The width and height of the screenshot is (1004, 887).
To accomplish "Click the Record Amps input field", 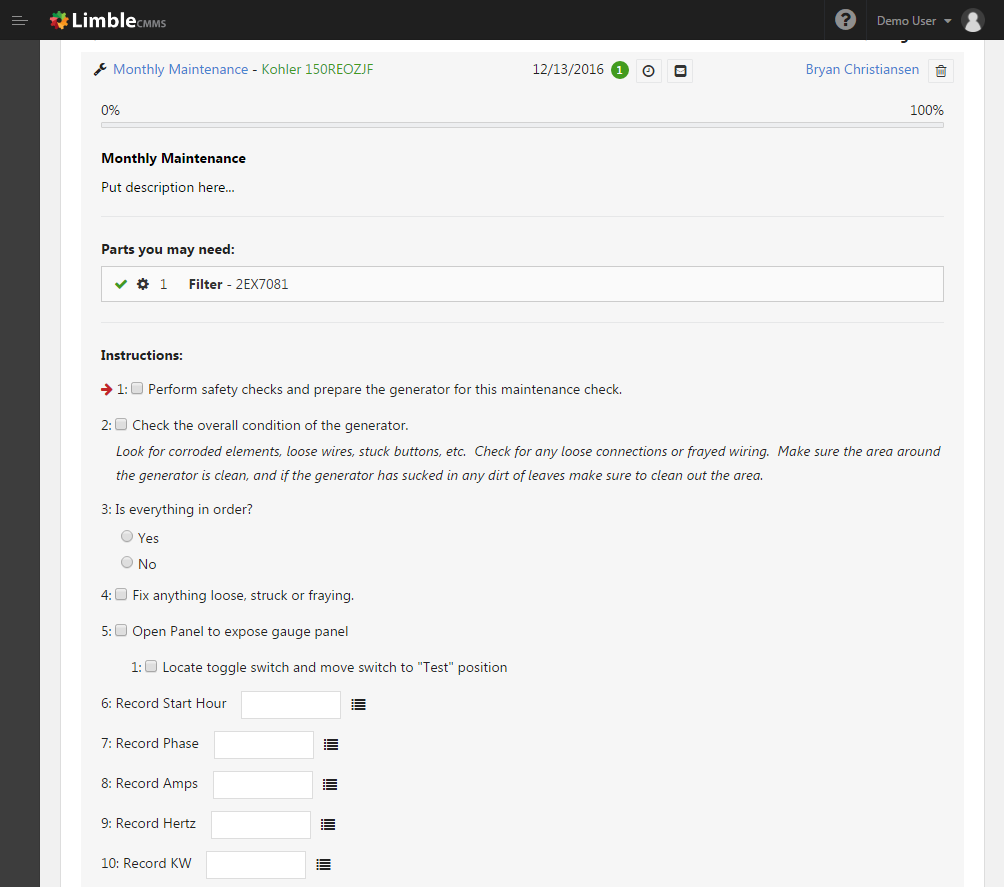I will 263,785.
